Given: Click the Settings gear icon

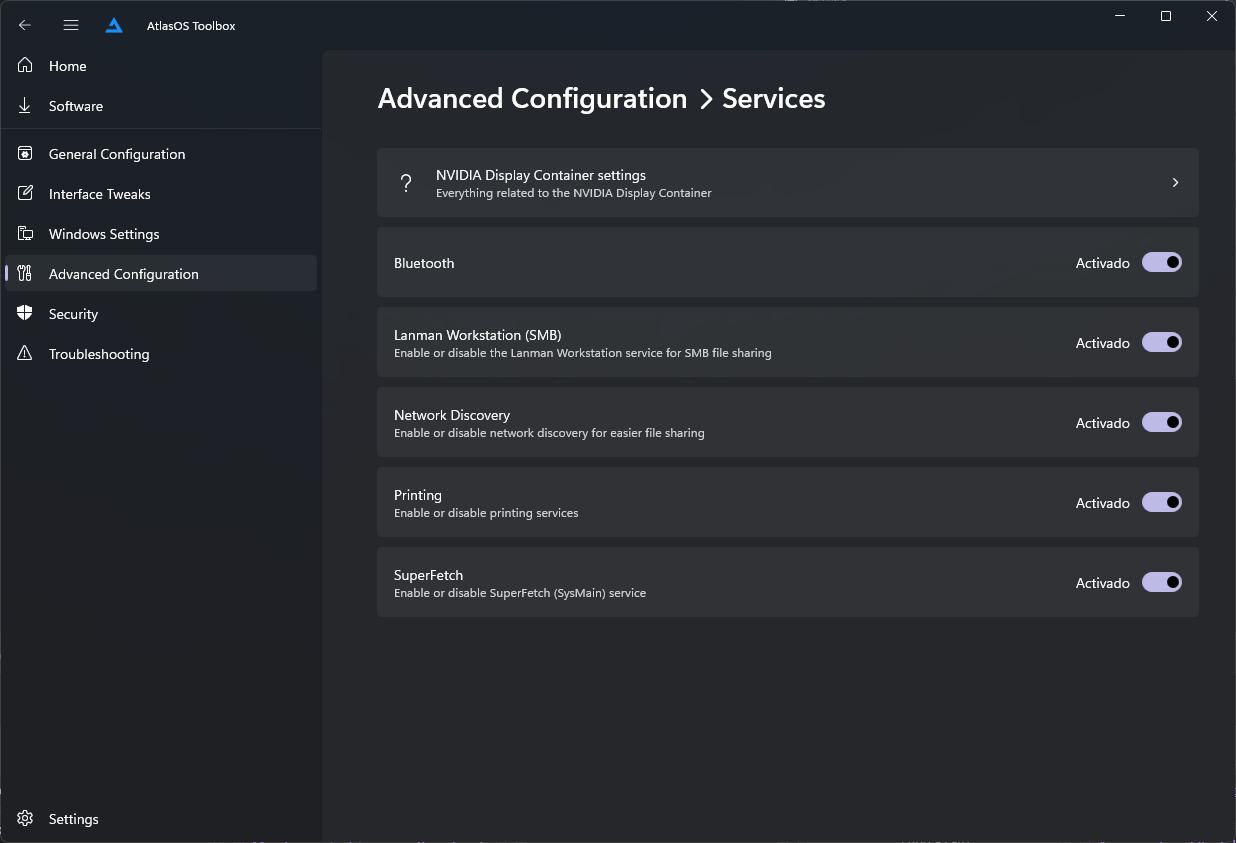Looking at the screenshot, I should click(x=26, y=819).
